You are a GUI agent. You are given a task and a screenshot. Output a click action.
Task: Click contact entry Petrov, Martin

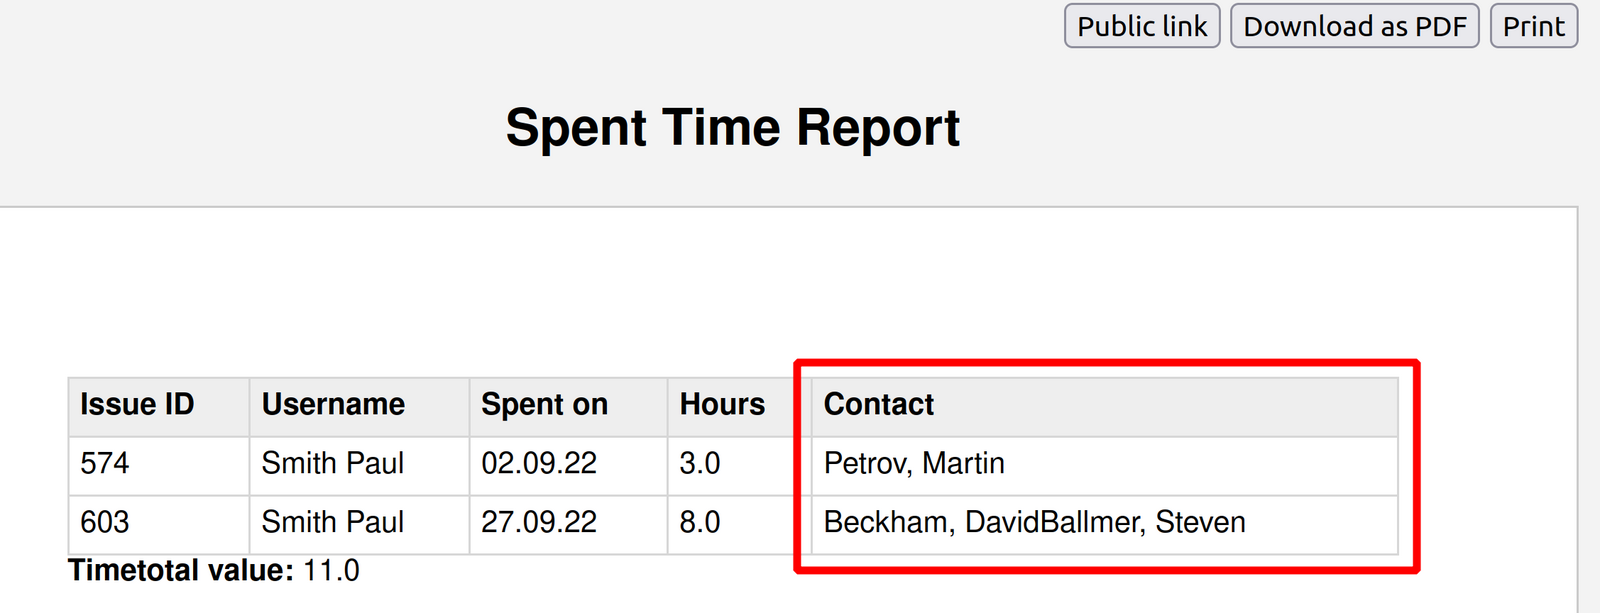coord(911,464)
